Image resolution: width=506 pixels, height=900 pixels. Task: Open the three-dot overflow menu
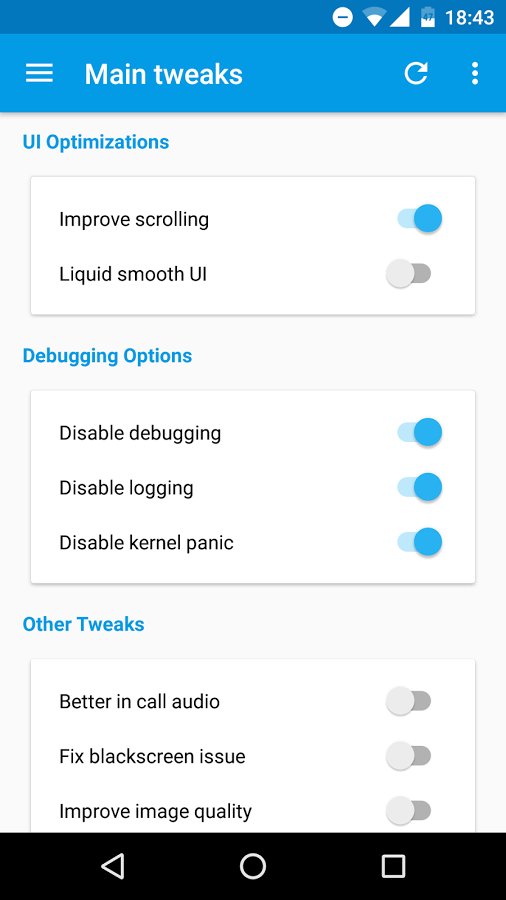coord(474,73)
